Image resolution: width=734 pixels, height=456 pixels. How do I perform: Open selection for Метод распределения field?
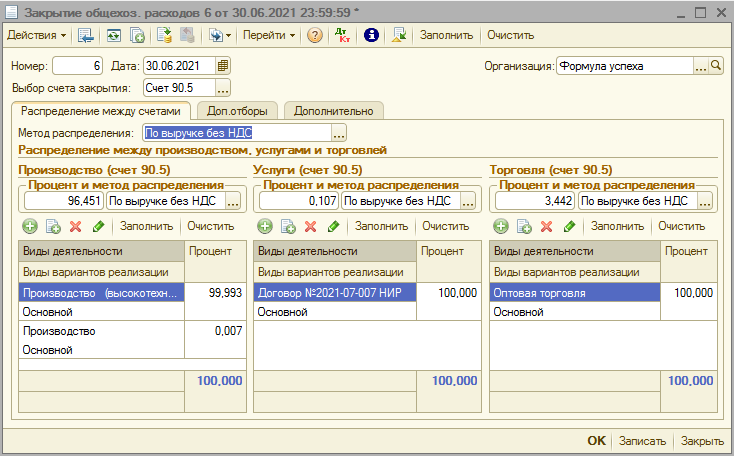coord(339,133)
